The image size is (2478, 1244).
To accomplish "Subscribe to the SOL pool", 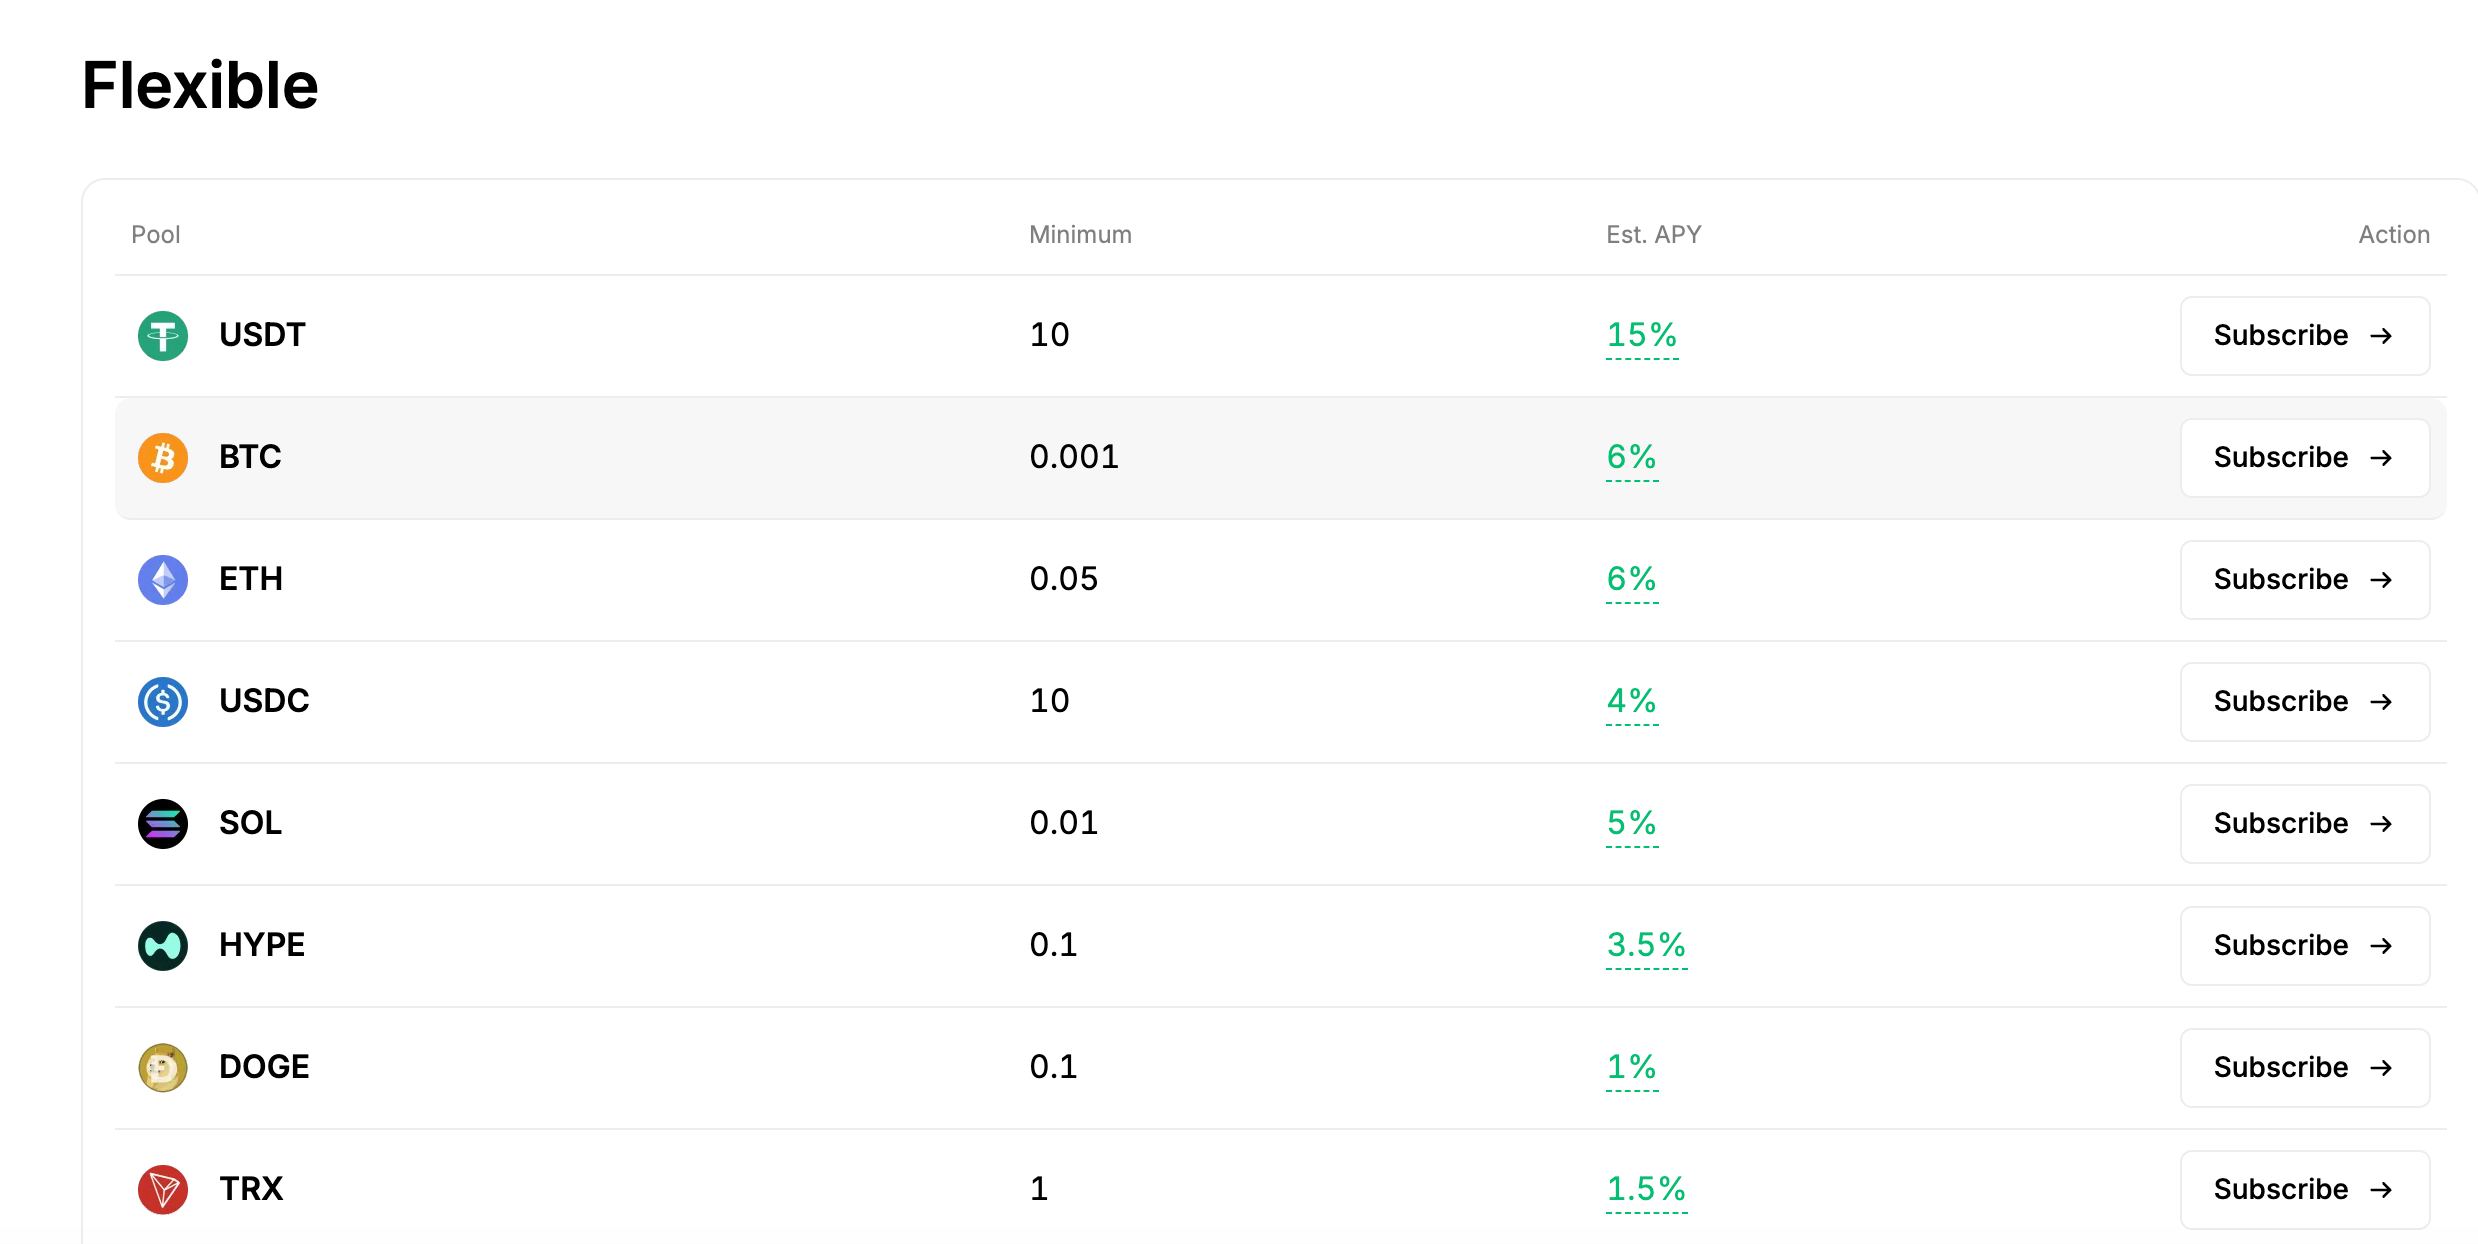I will 2305,824.
